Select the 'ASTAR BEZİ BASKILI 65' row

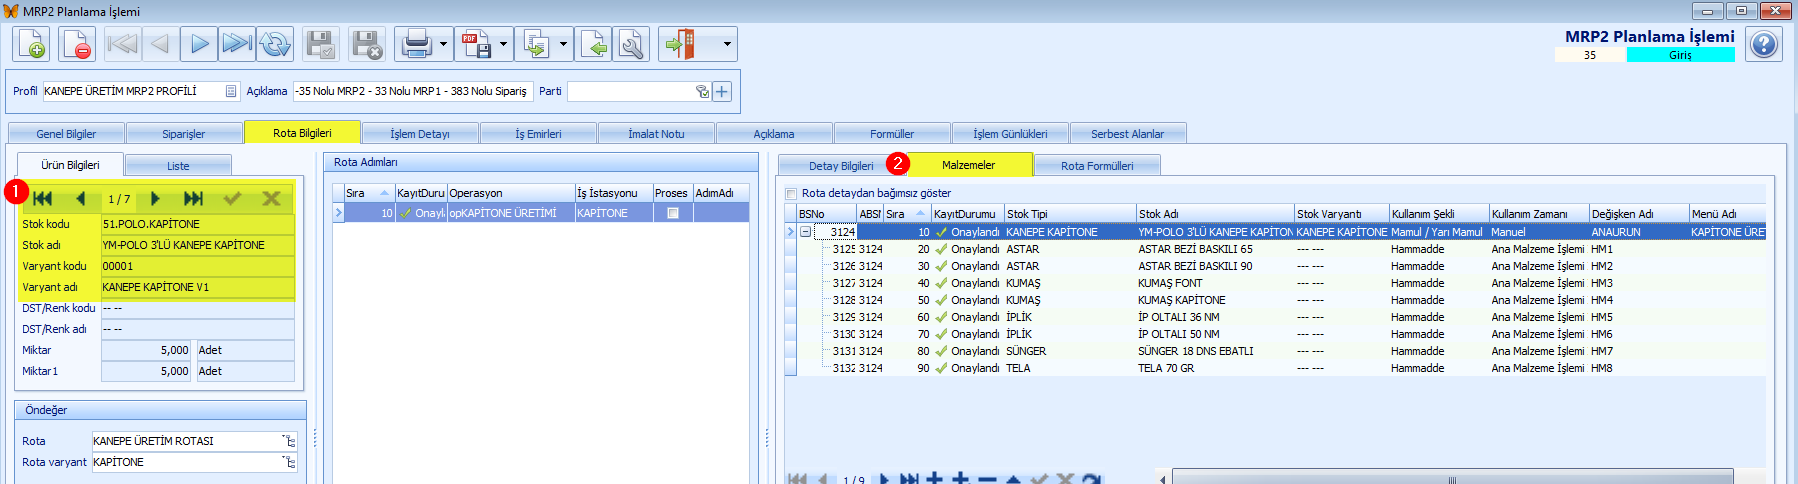(1281, 249)
